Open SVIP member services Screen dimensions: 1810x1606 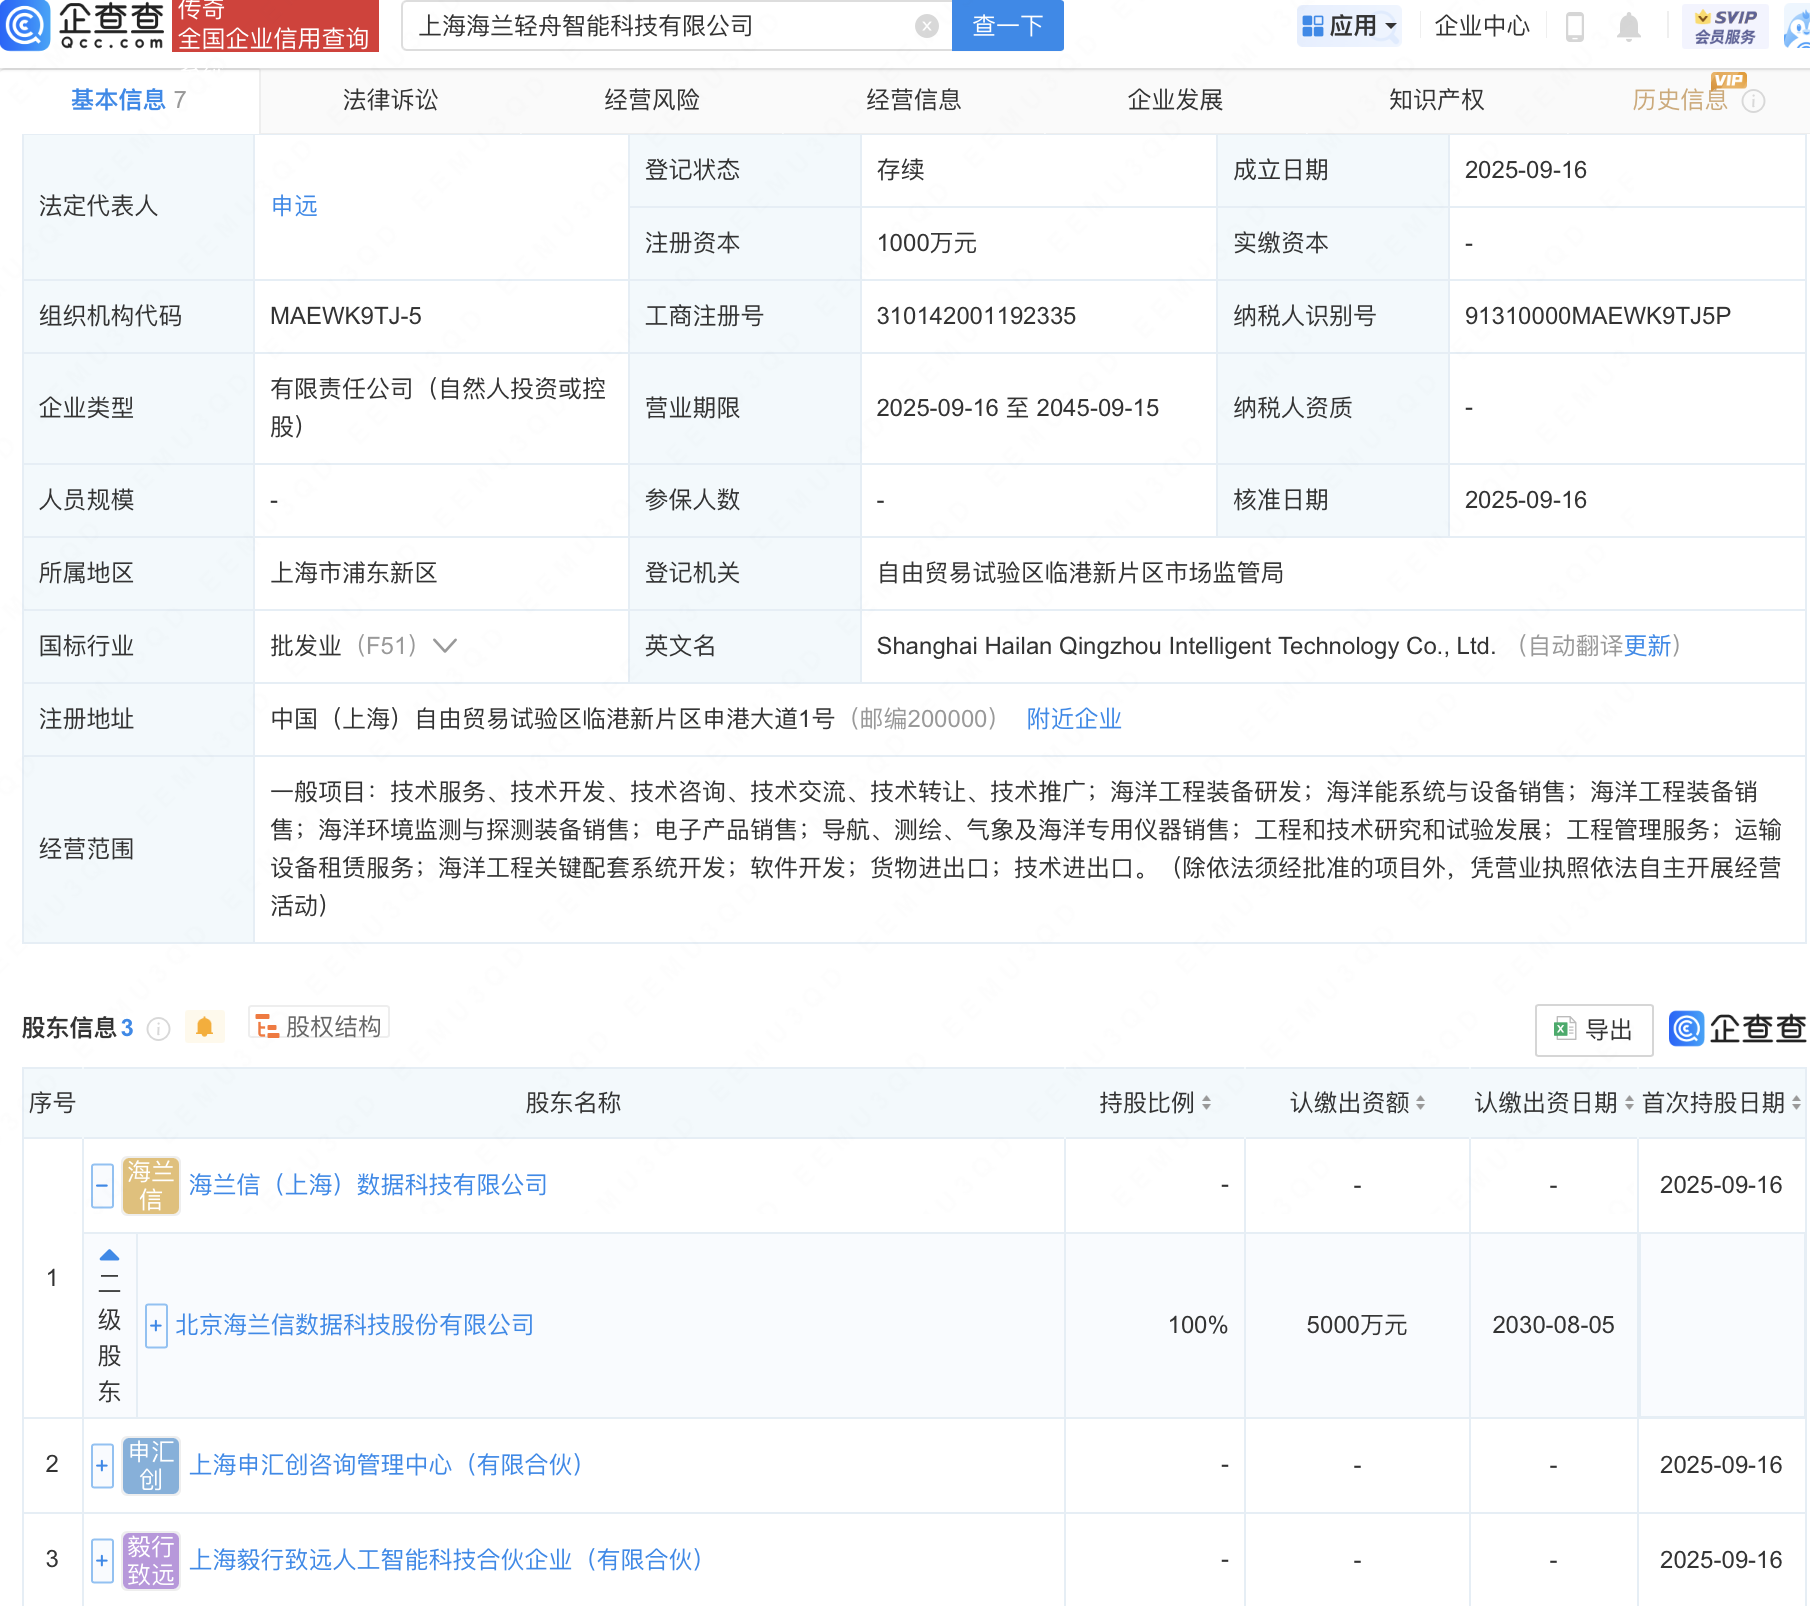1725,27
